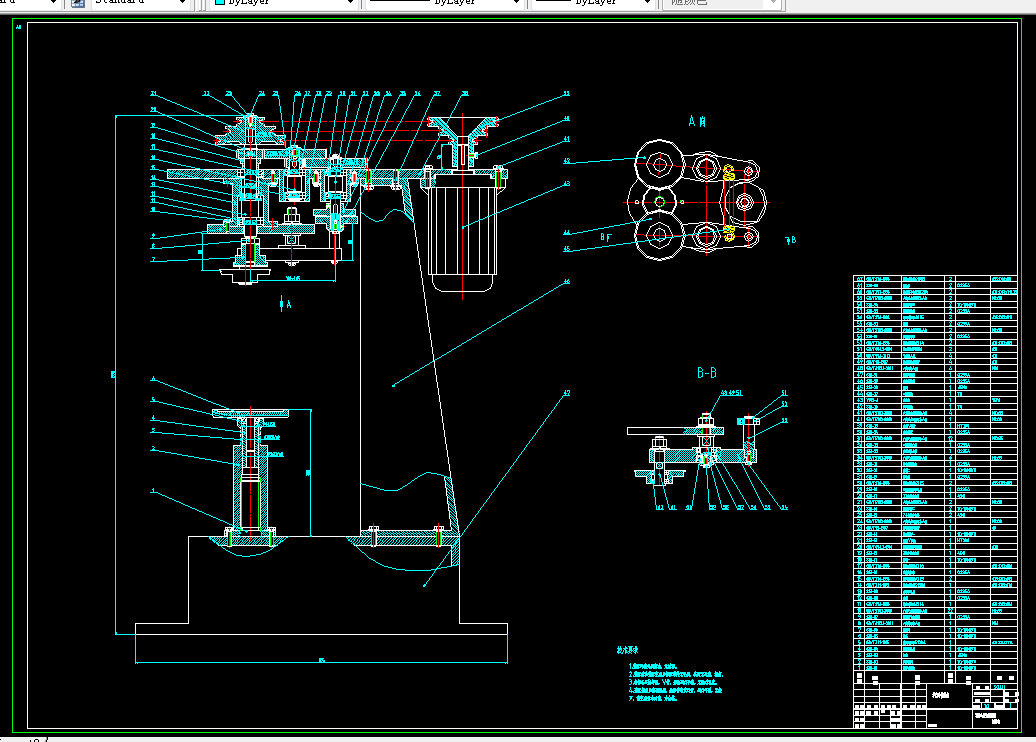
Task: Click the upper yellow spring in view A
Action: coord(729,172)
